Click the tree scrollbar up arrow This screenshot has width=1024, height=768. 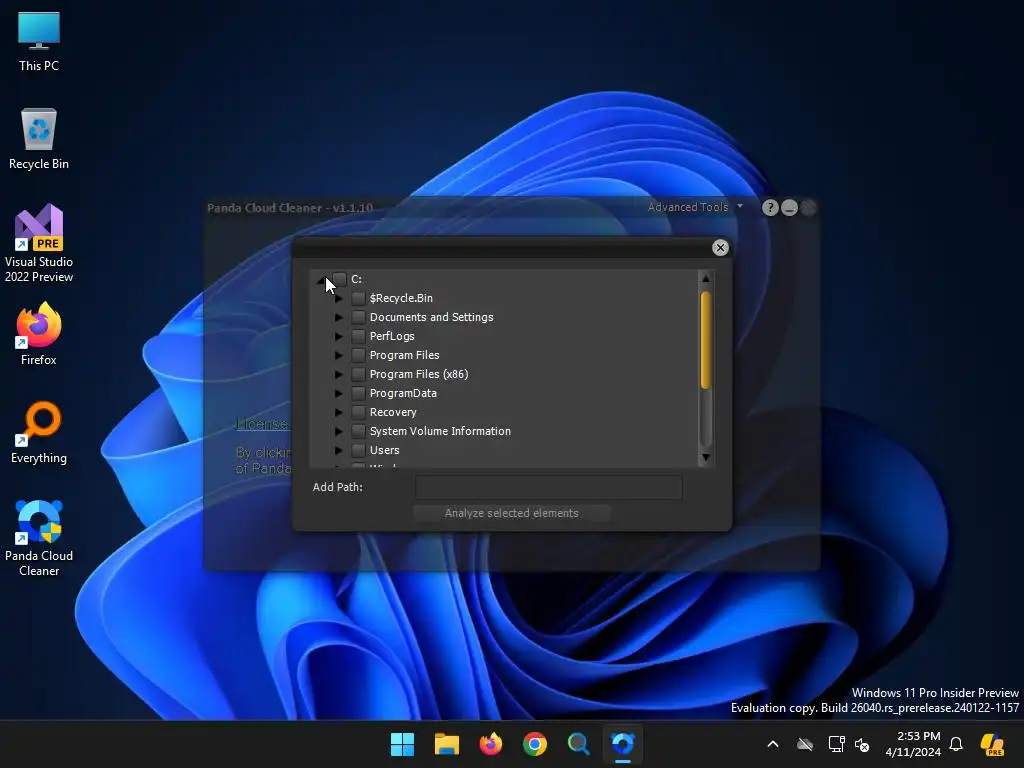point(705,279)
